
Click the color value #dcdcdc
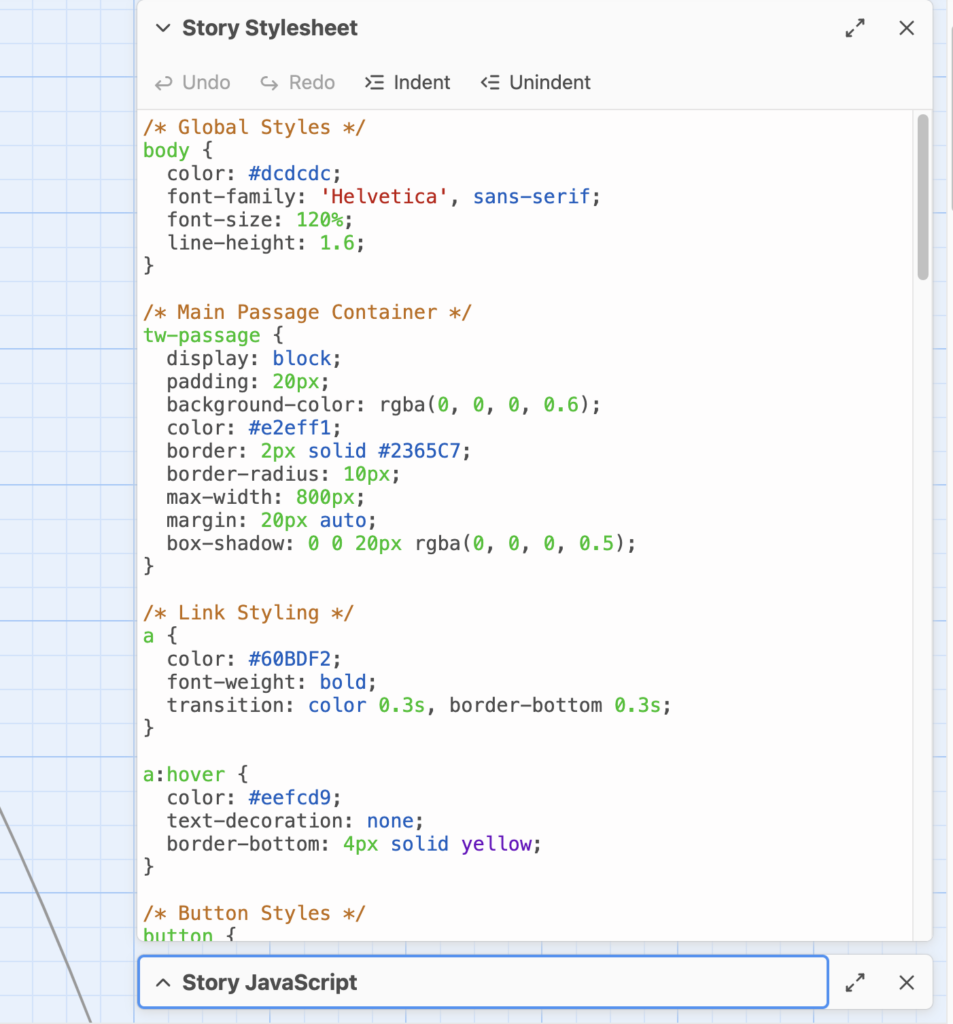[x=290, y=174]
